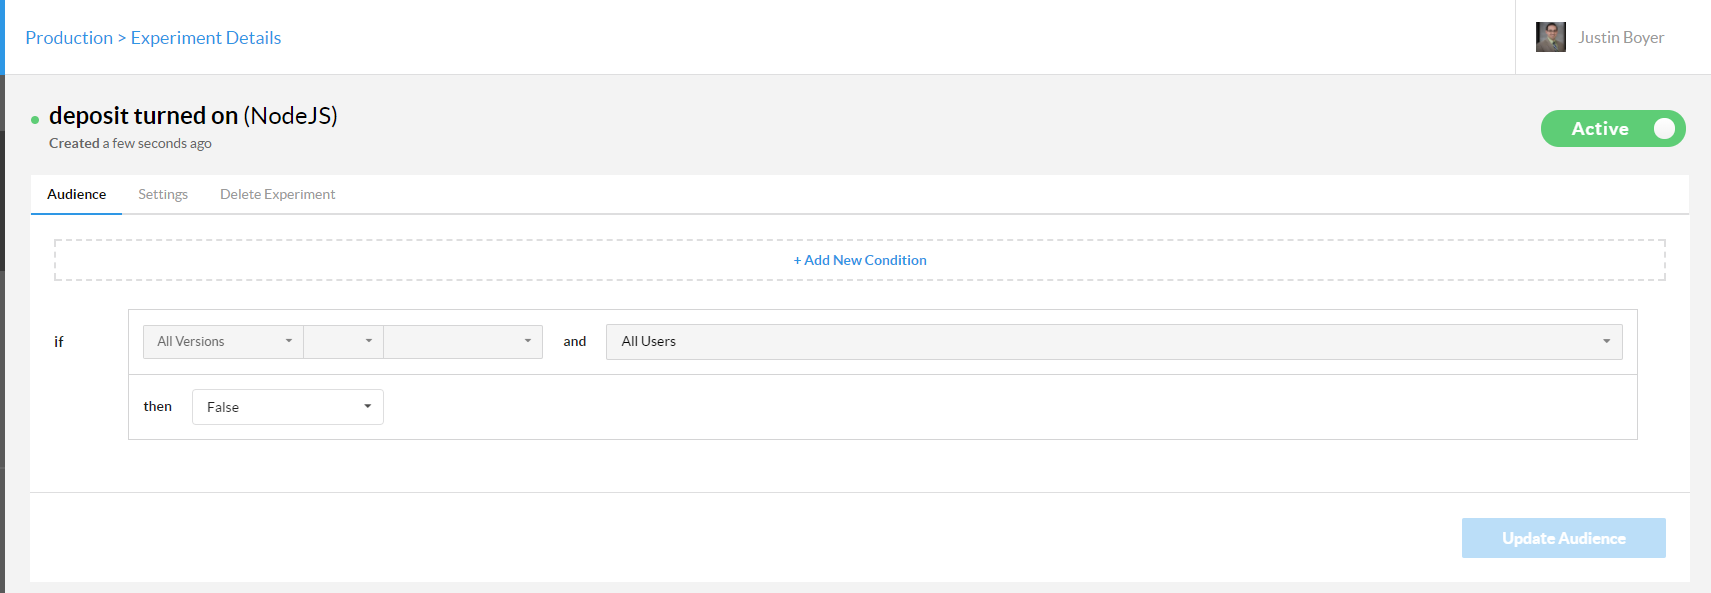Expand the All Users dropdown

(1114, 342)
